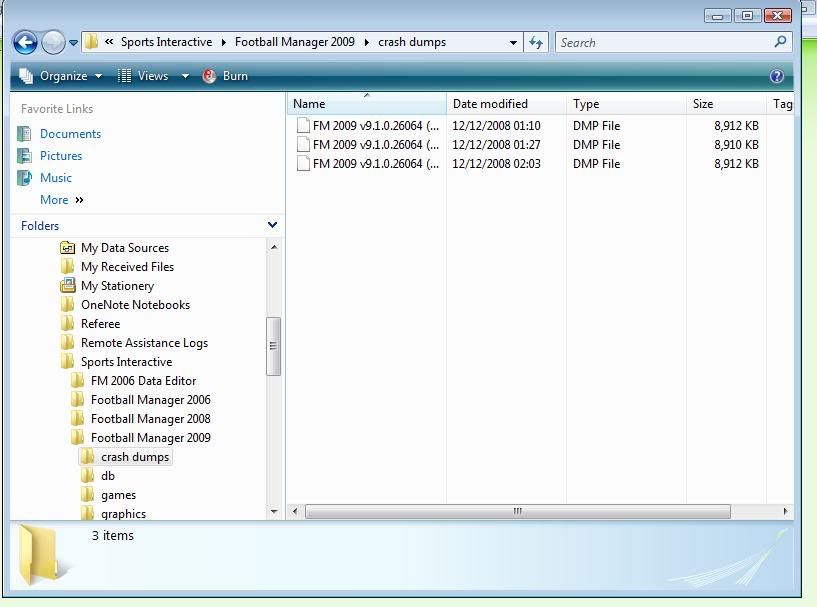Screen dimensions: 817x607
Task: Select graphics folder in tree
Action: pos(123,514)
